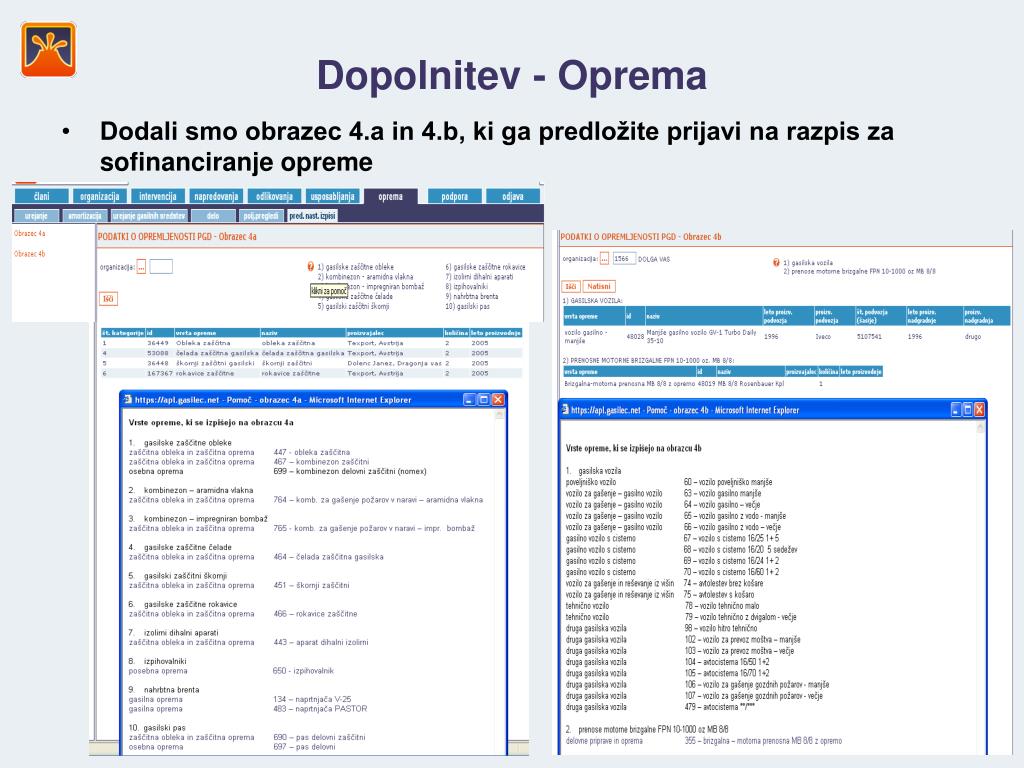The image size is (1024, 768).
Task: Open the usposabljanja tab
Action: point(332,196)
